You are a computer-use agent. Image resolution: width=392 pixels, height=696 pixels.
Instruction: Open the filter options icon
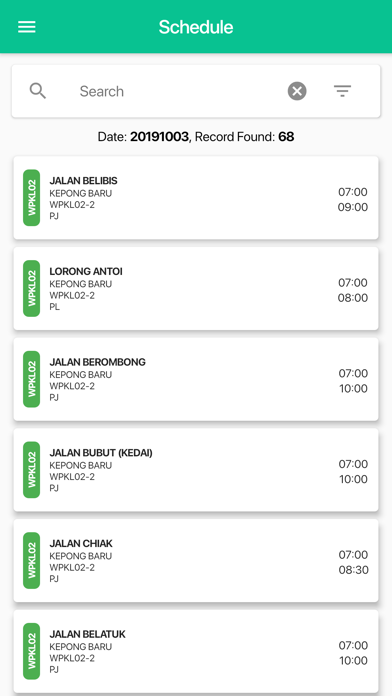(342, 91)
